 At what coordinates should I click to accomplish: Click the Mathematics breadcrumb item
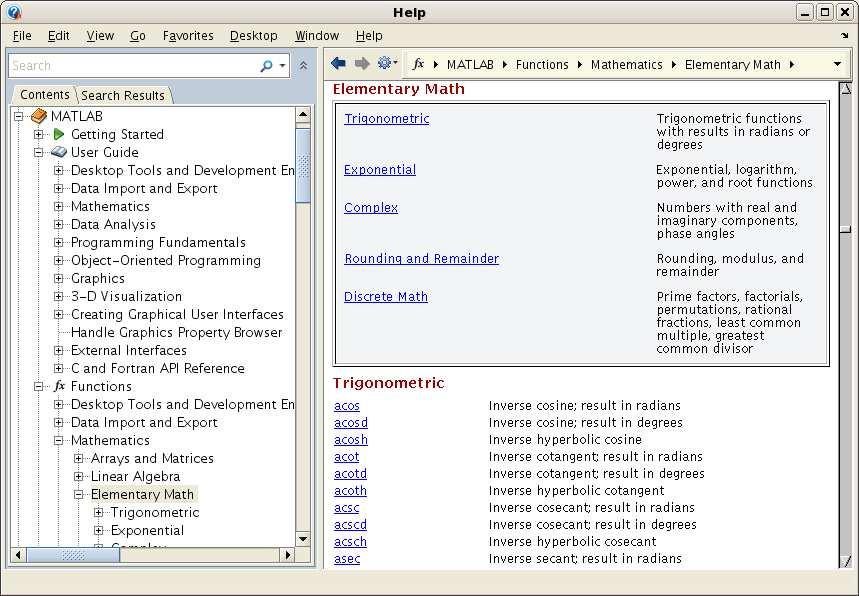coord(626,65)
